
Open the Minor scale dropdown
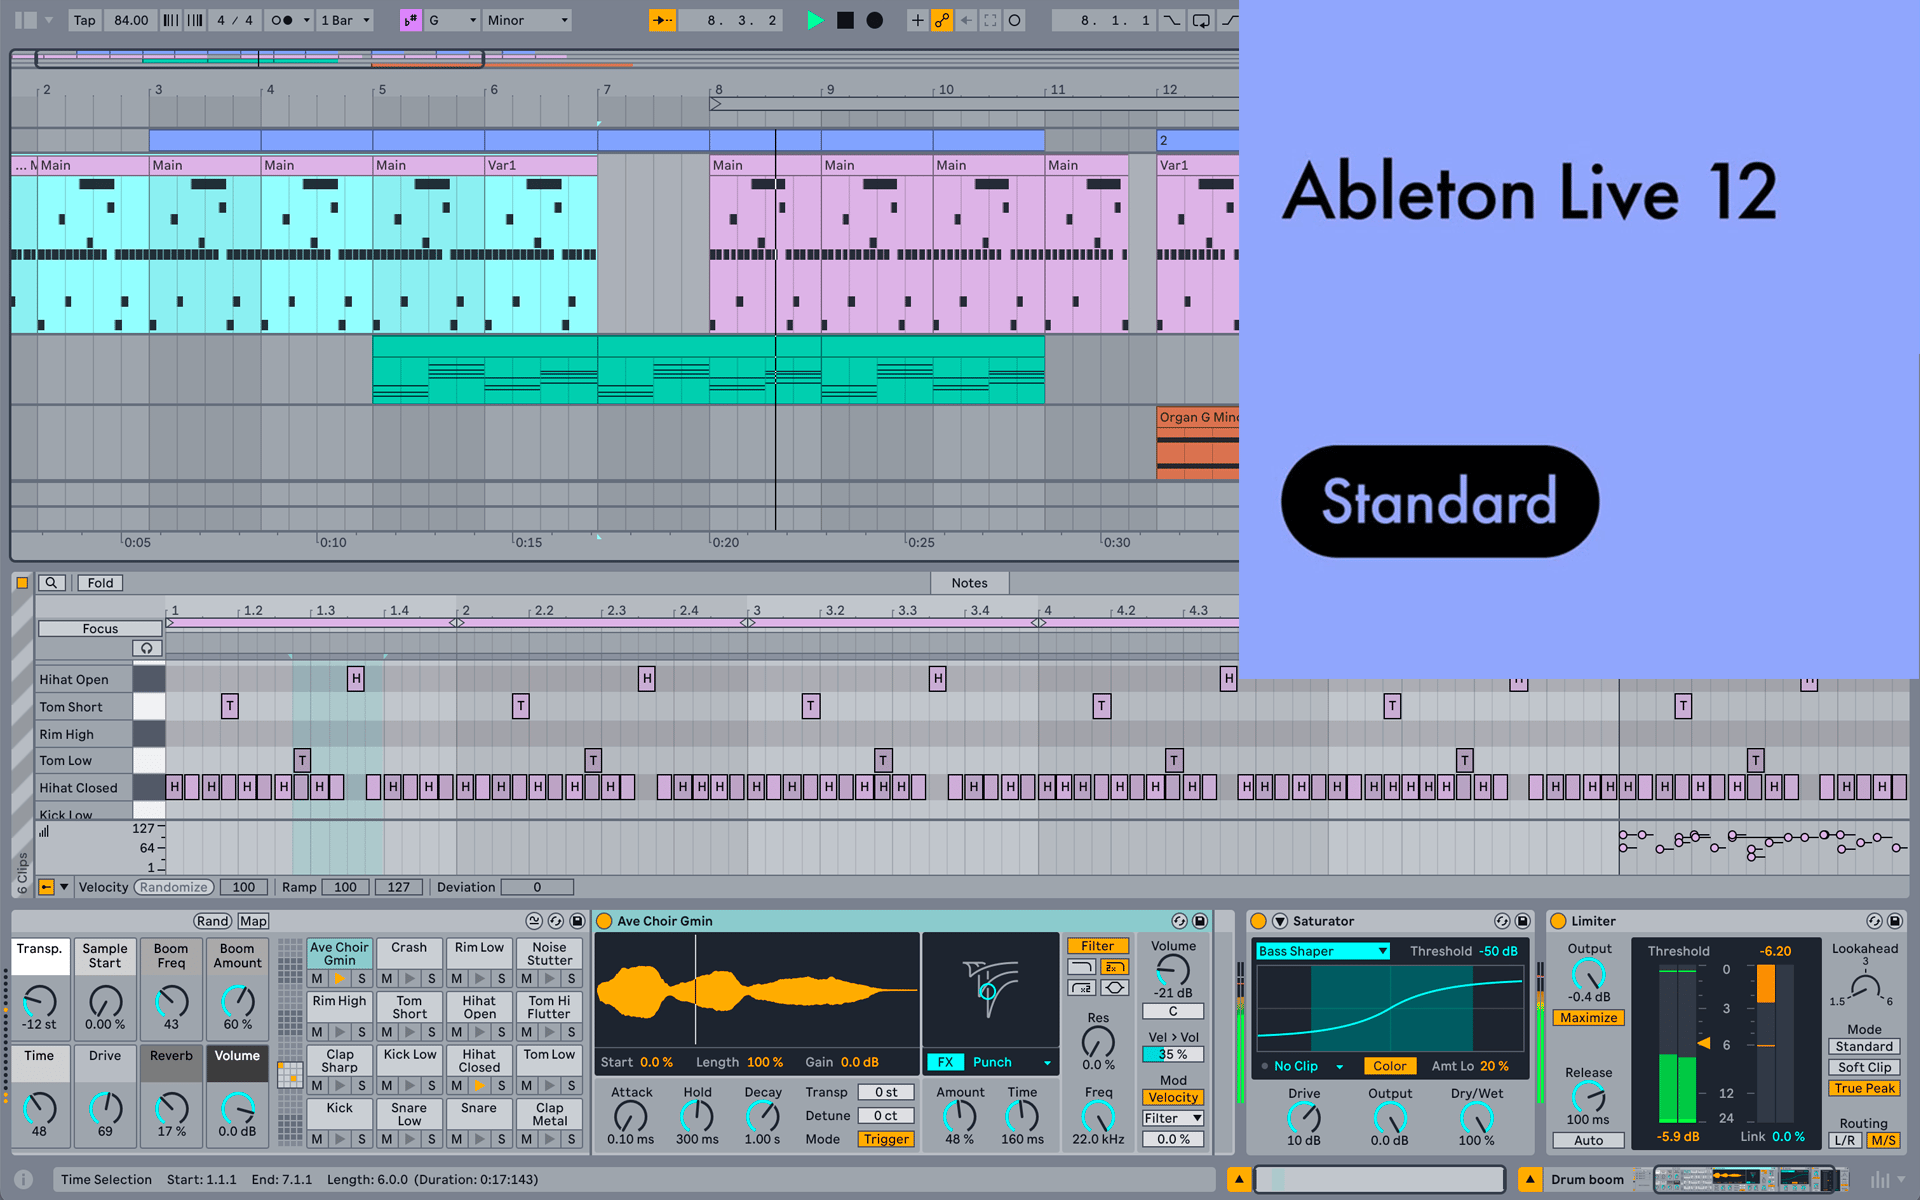[x=527, y=20]
